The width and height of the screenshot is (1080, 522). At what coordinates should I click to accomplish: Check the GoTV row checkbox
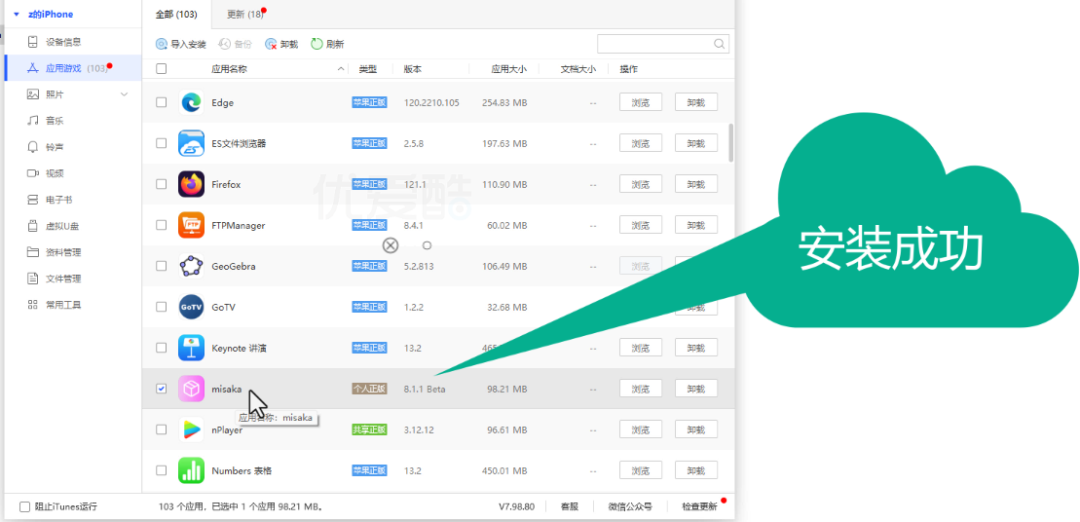pyautogui.click(x=161, y=307)
